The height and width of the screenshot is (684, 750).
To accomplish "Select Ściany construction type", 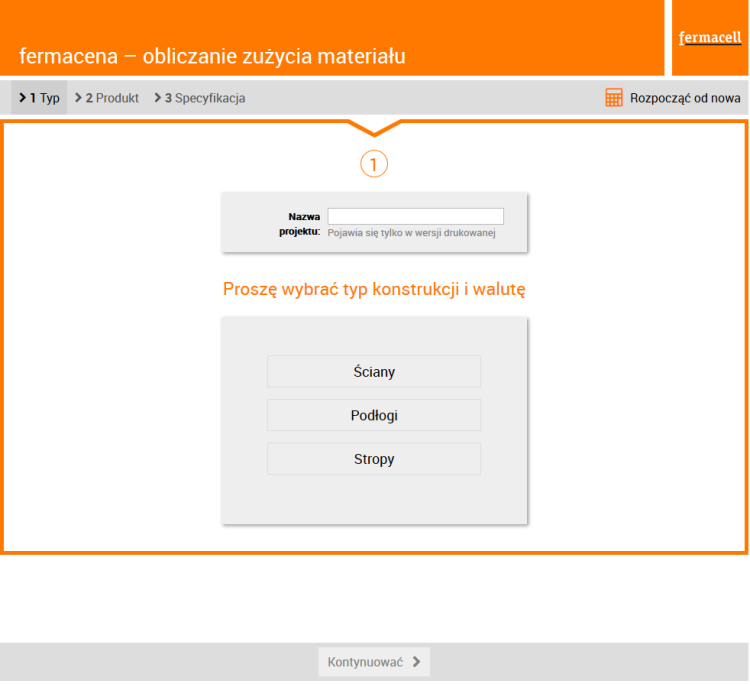I will pos(374,372).
